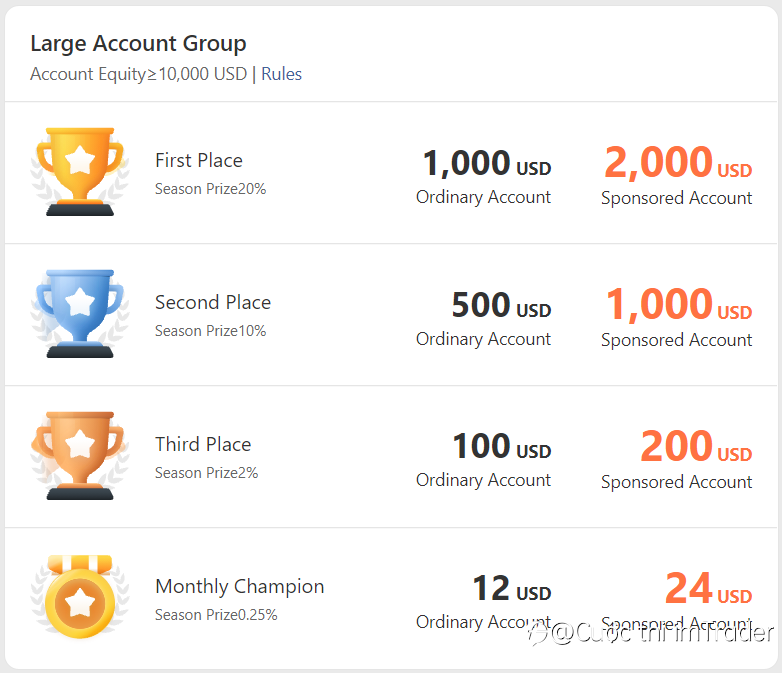Click the Account Equity≥10,000 USD text

(139, 74)
